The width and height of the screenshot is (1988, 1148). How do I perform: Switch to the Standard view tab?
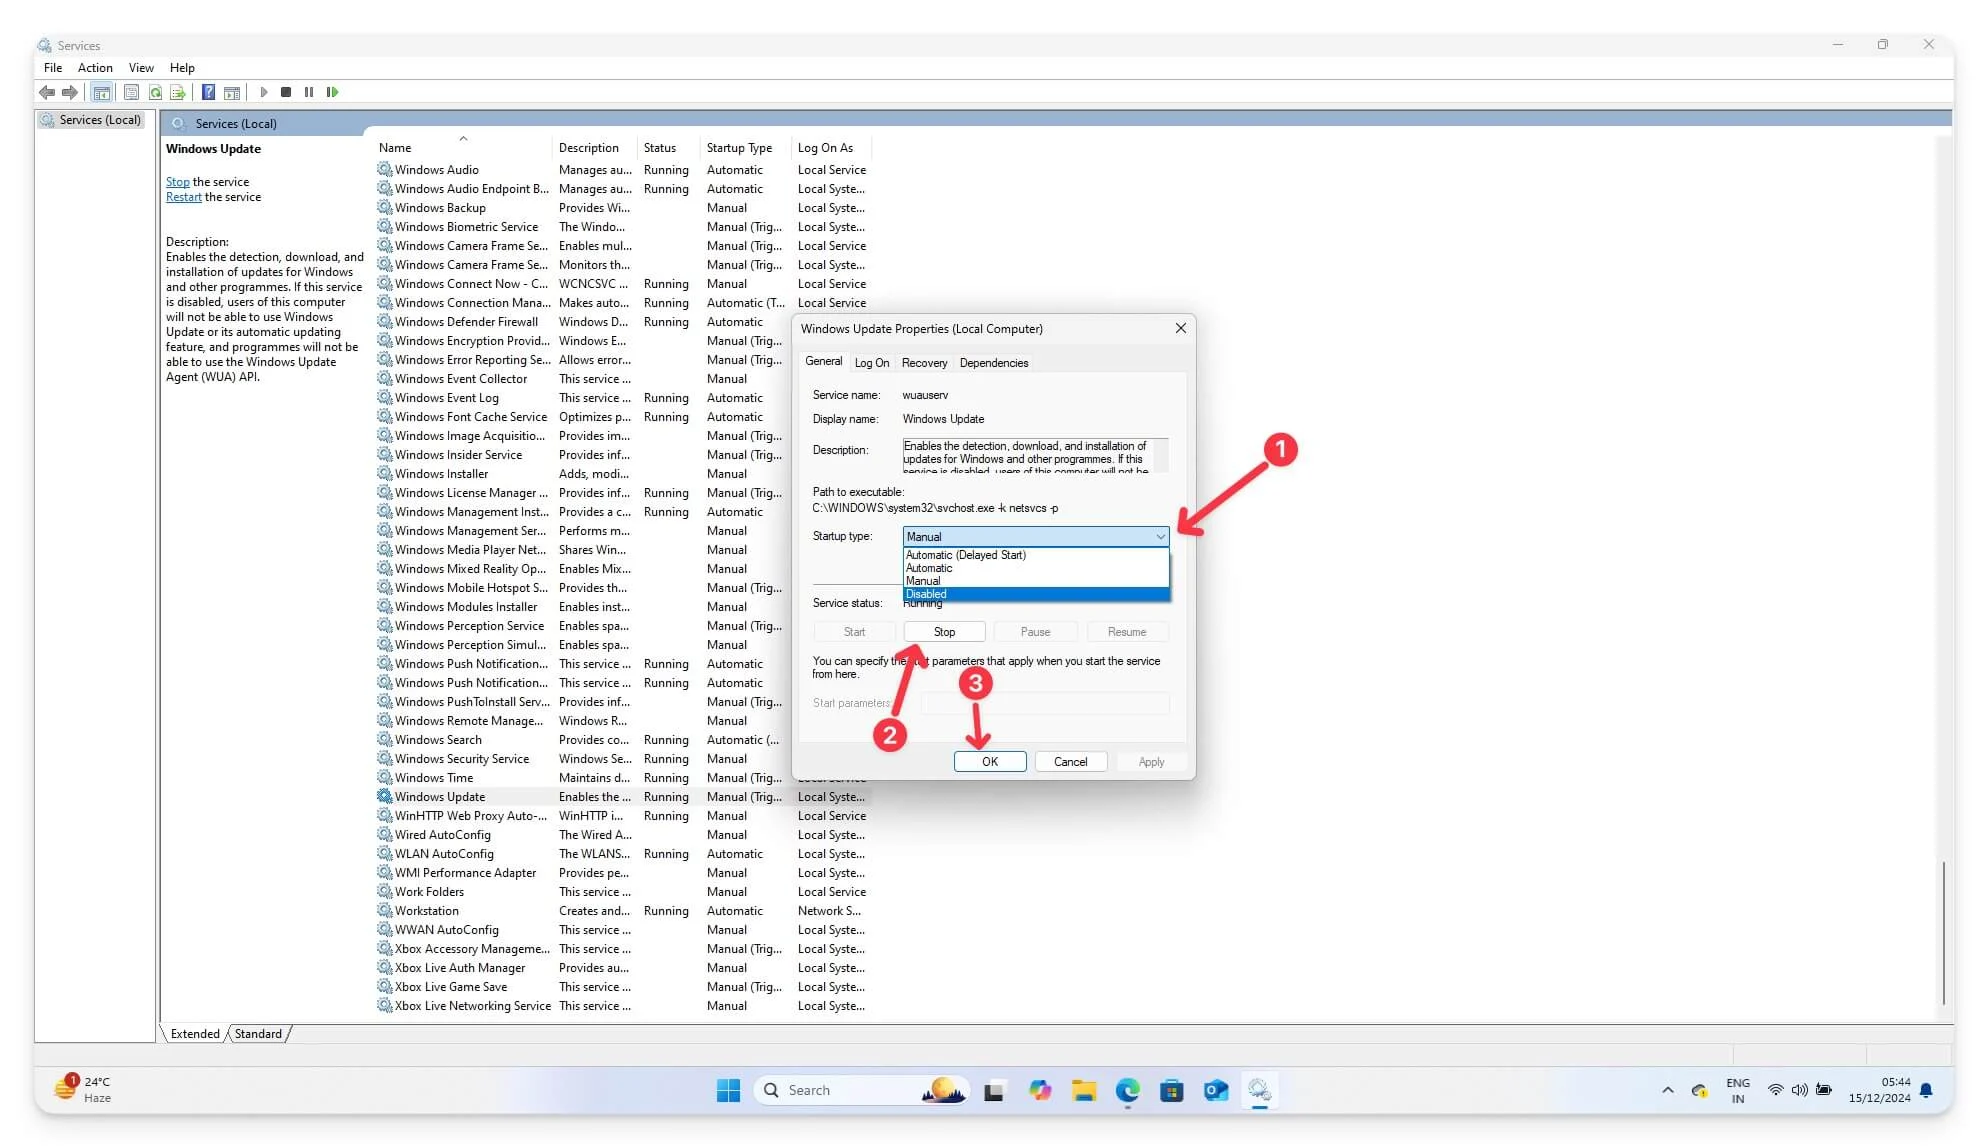point(257,1033)
